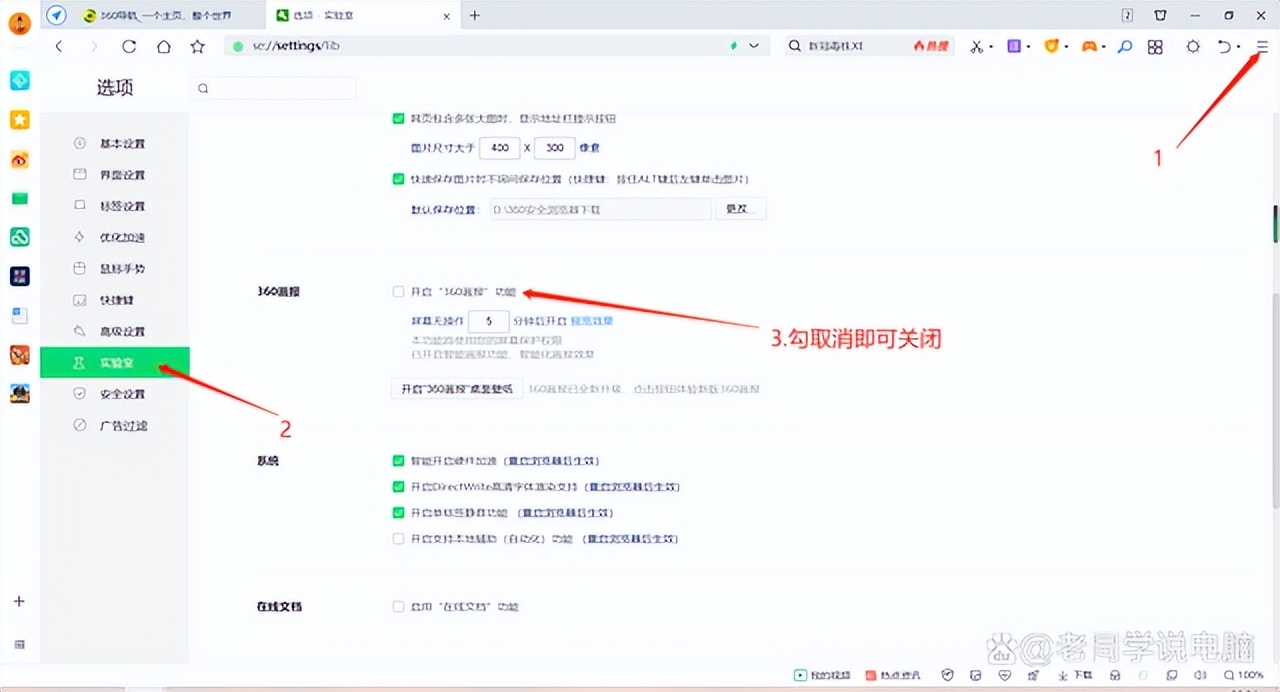This screenshot has width=1280, height=692.
Task: Open the four-squares apps grid icon
Action: (x=1155, y=46)
